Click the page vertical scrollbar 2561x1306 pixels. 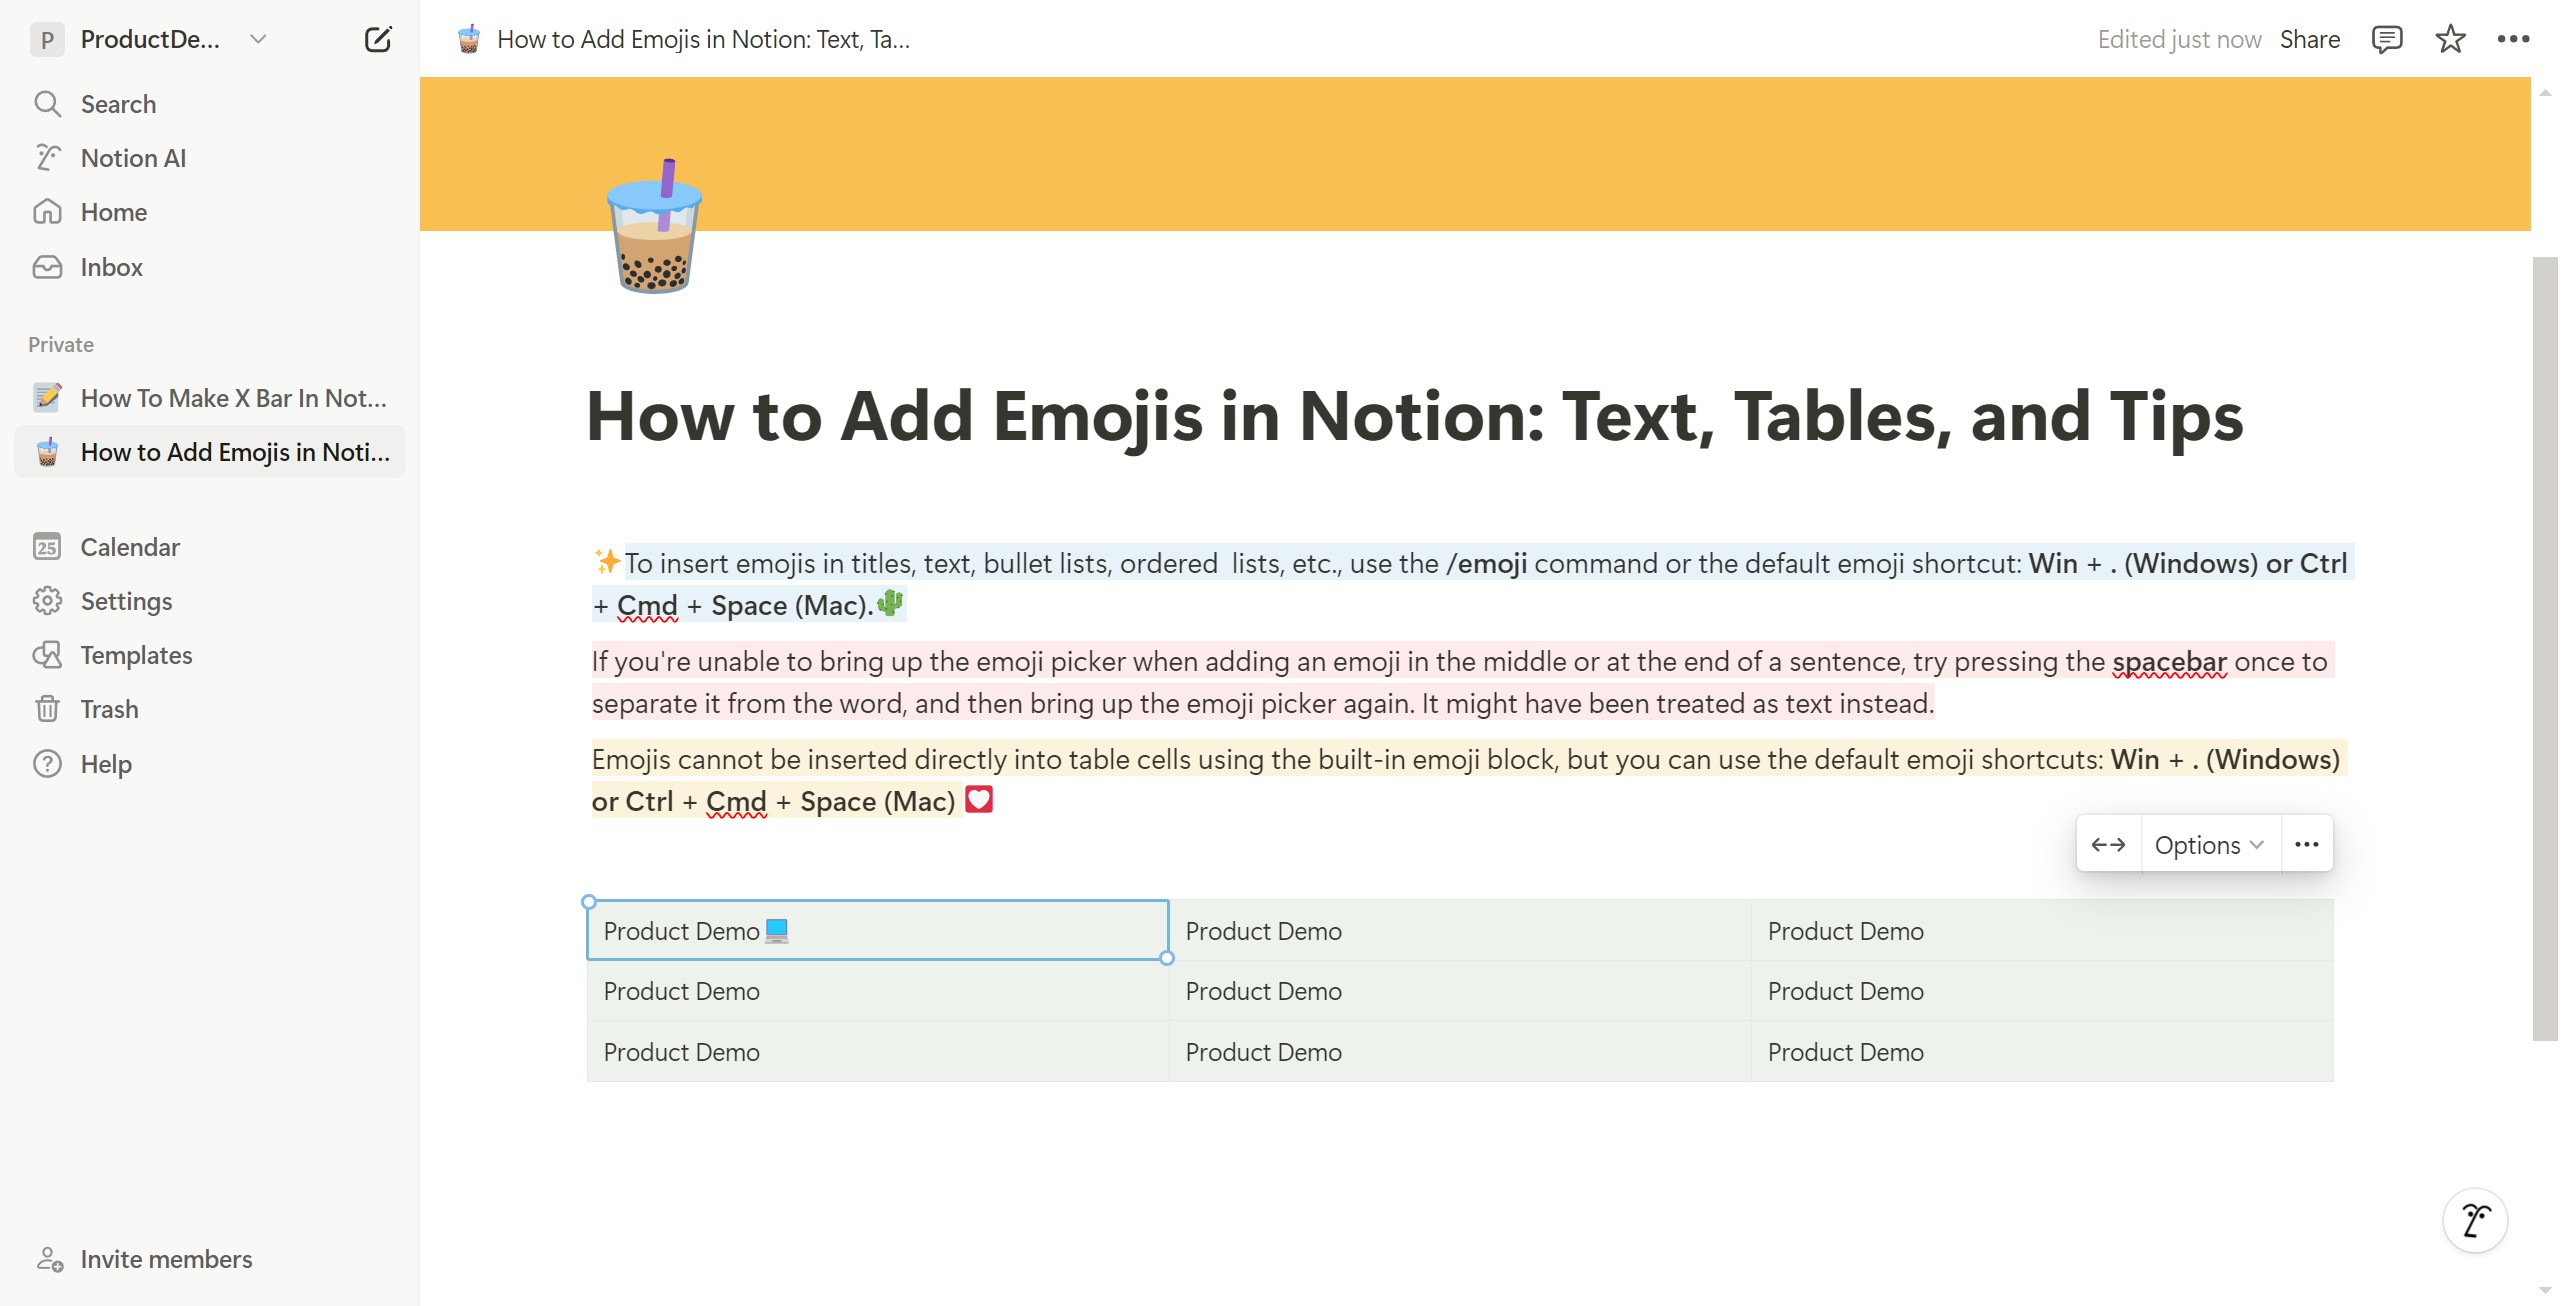click(2545, 648)
